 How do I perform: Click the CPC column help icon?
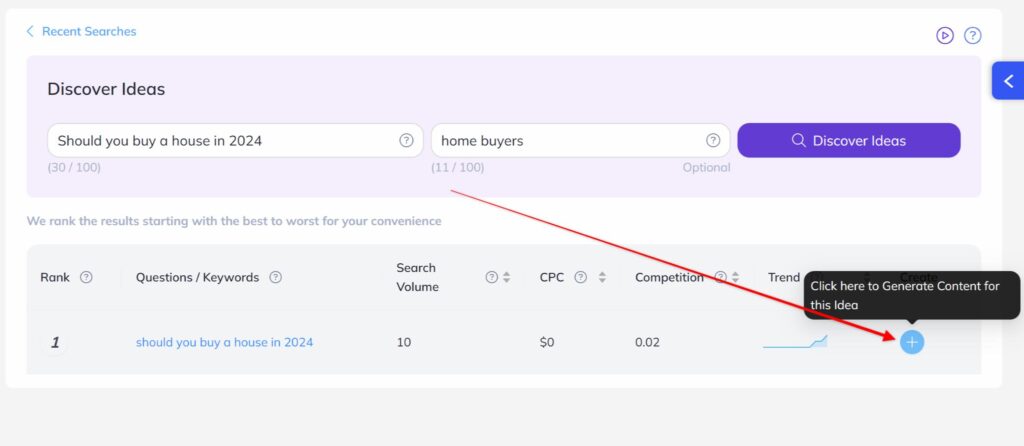click(x=580, y=277)
